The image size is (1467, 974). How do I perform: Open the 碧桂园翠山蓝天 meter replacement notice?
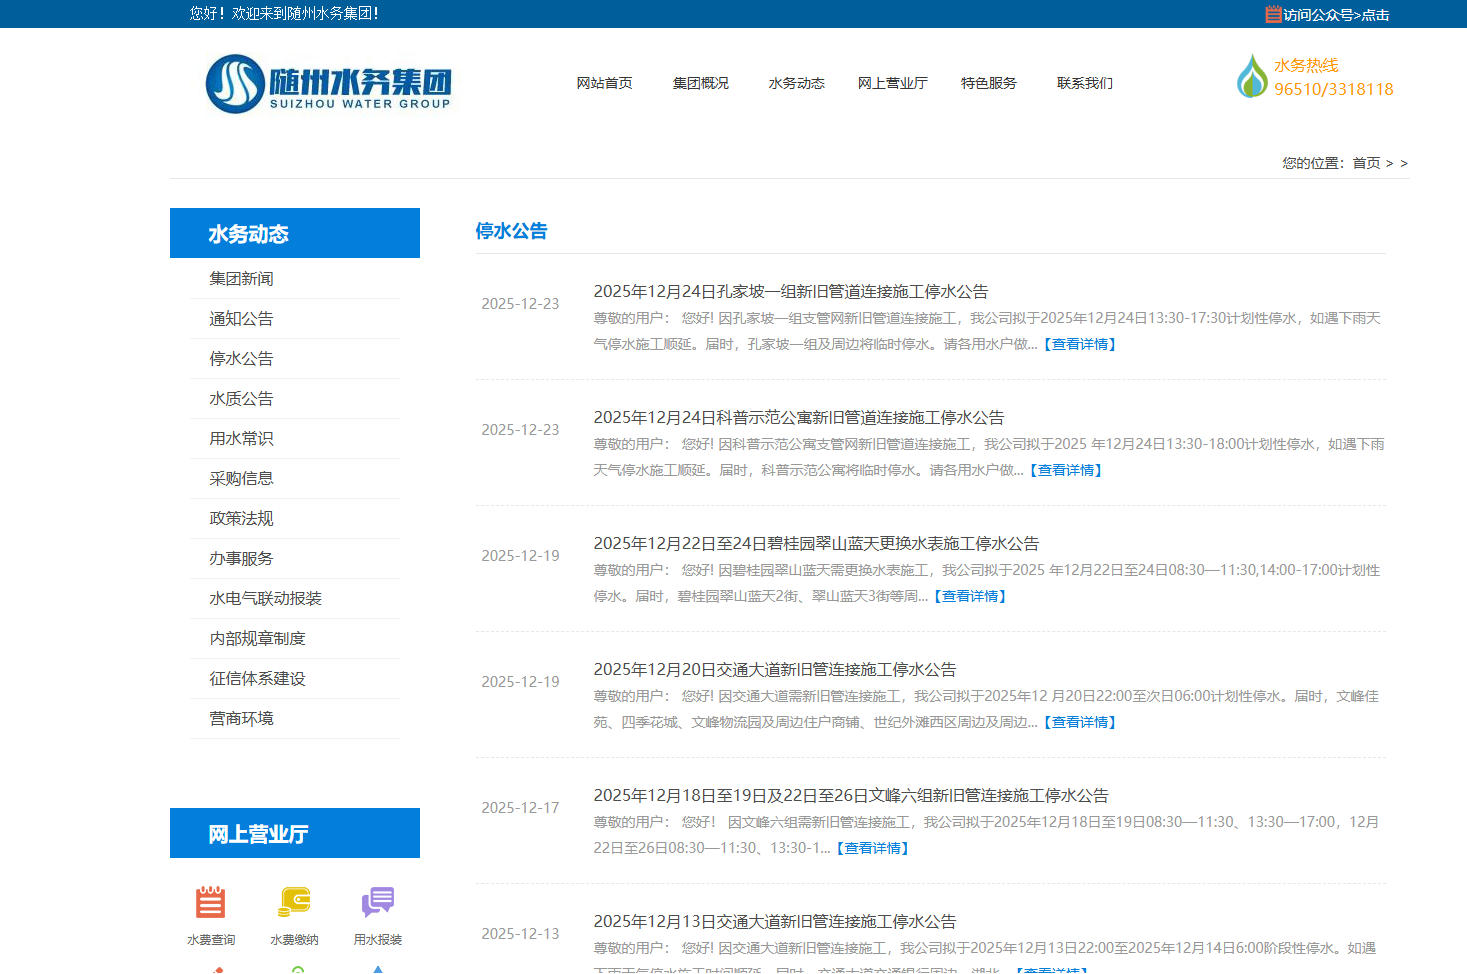(x=816, y=544)
